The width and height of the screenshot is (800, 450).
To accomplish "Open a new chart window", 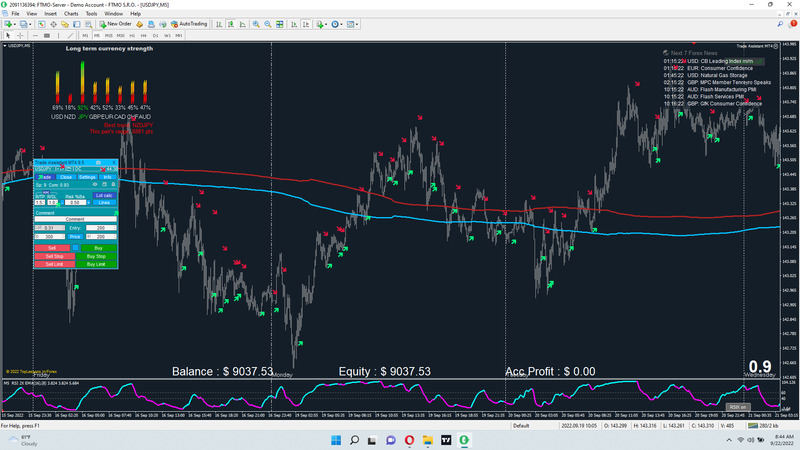I will pyautogui.click(x=8, y=24).
